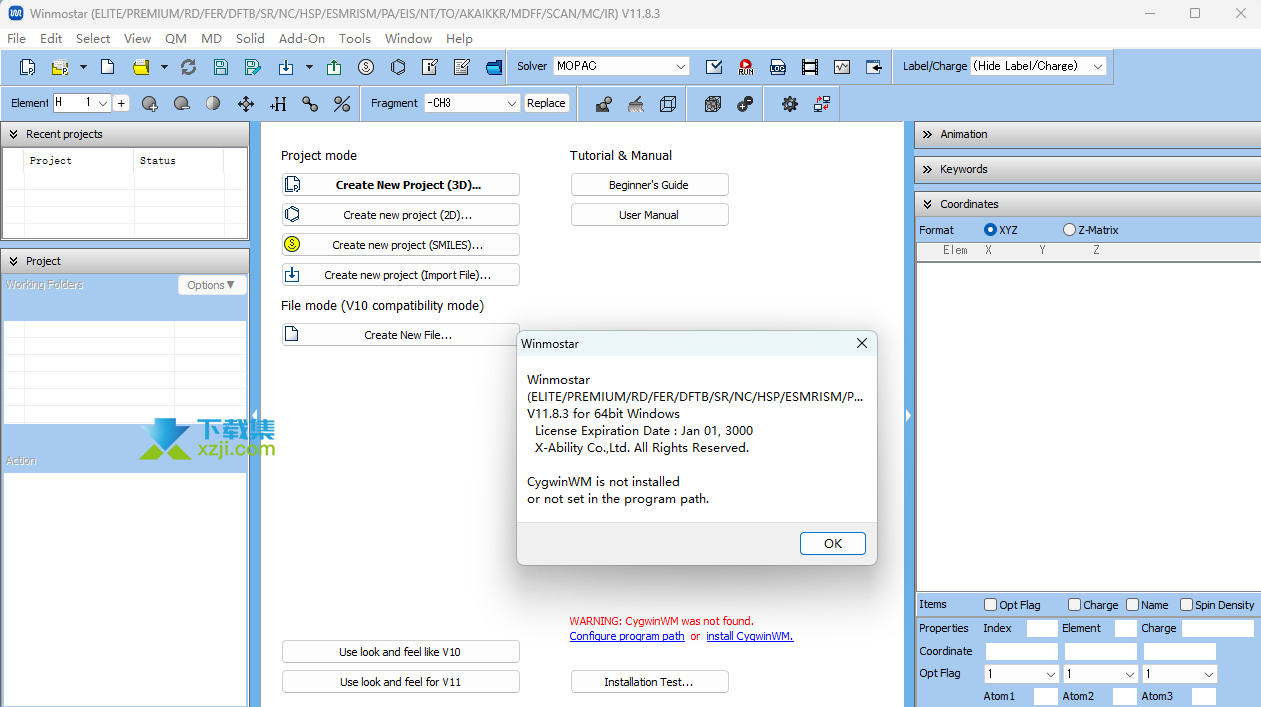Image resolution: width=1261 pixels, height=707 pixels.
Task: Click the add atom sphere-plus icon
Action: coord(150,103)
